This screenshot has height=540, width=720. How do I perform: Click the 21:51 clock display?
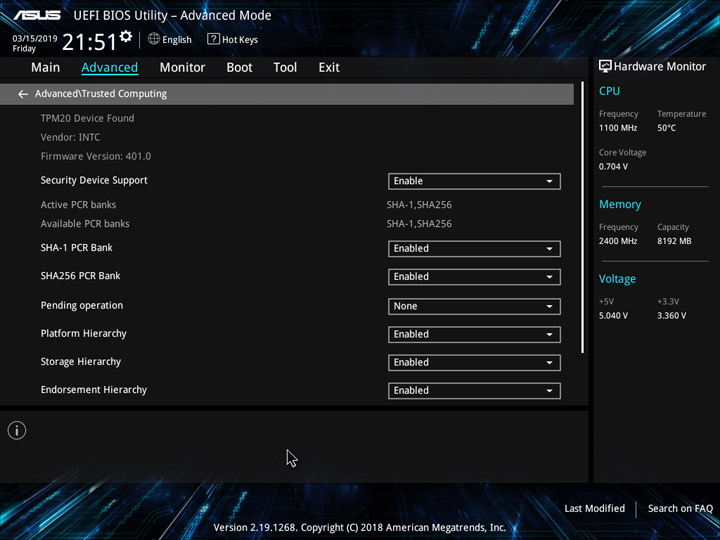click(90, 42)
